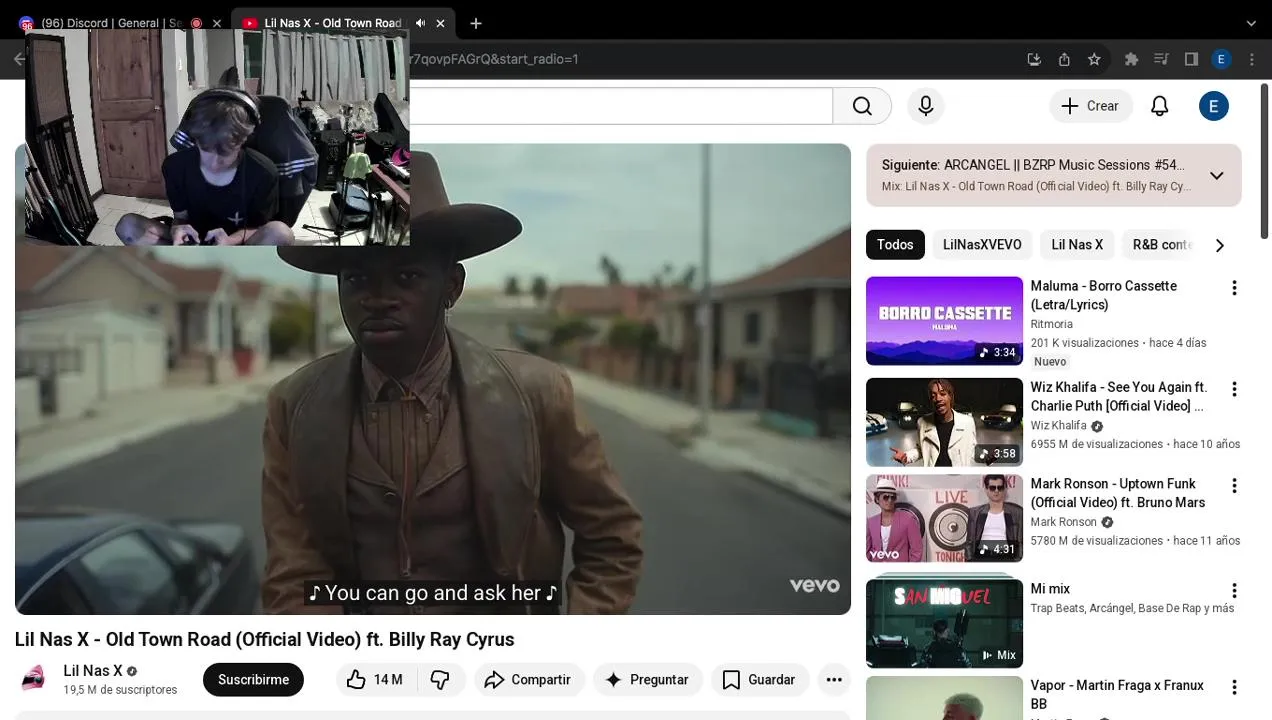Screen dimensions: 1272x720
Task: Open the Mi mix playlist thumbnail
Action: [944, 623]
